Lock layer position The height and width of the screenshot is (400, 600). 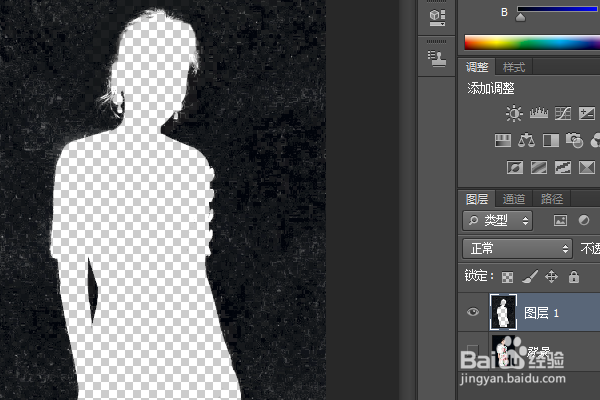[x=551, y=276]
